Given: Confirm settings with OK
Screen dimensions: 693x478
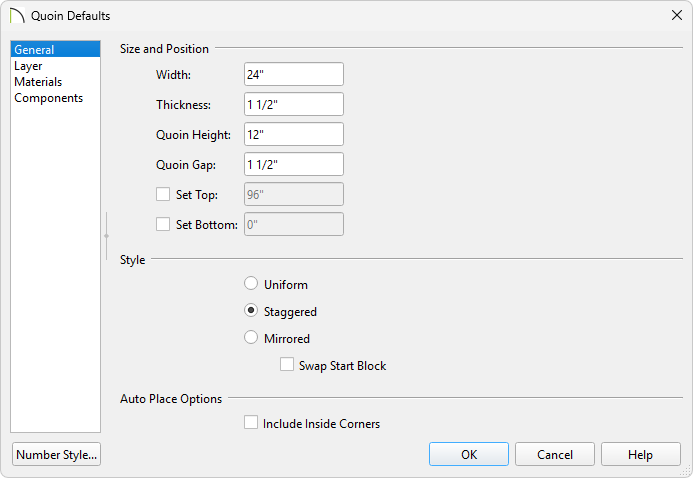Looking at the screenshot, I should click(x=468, y=454).
